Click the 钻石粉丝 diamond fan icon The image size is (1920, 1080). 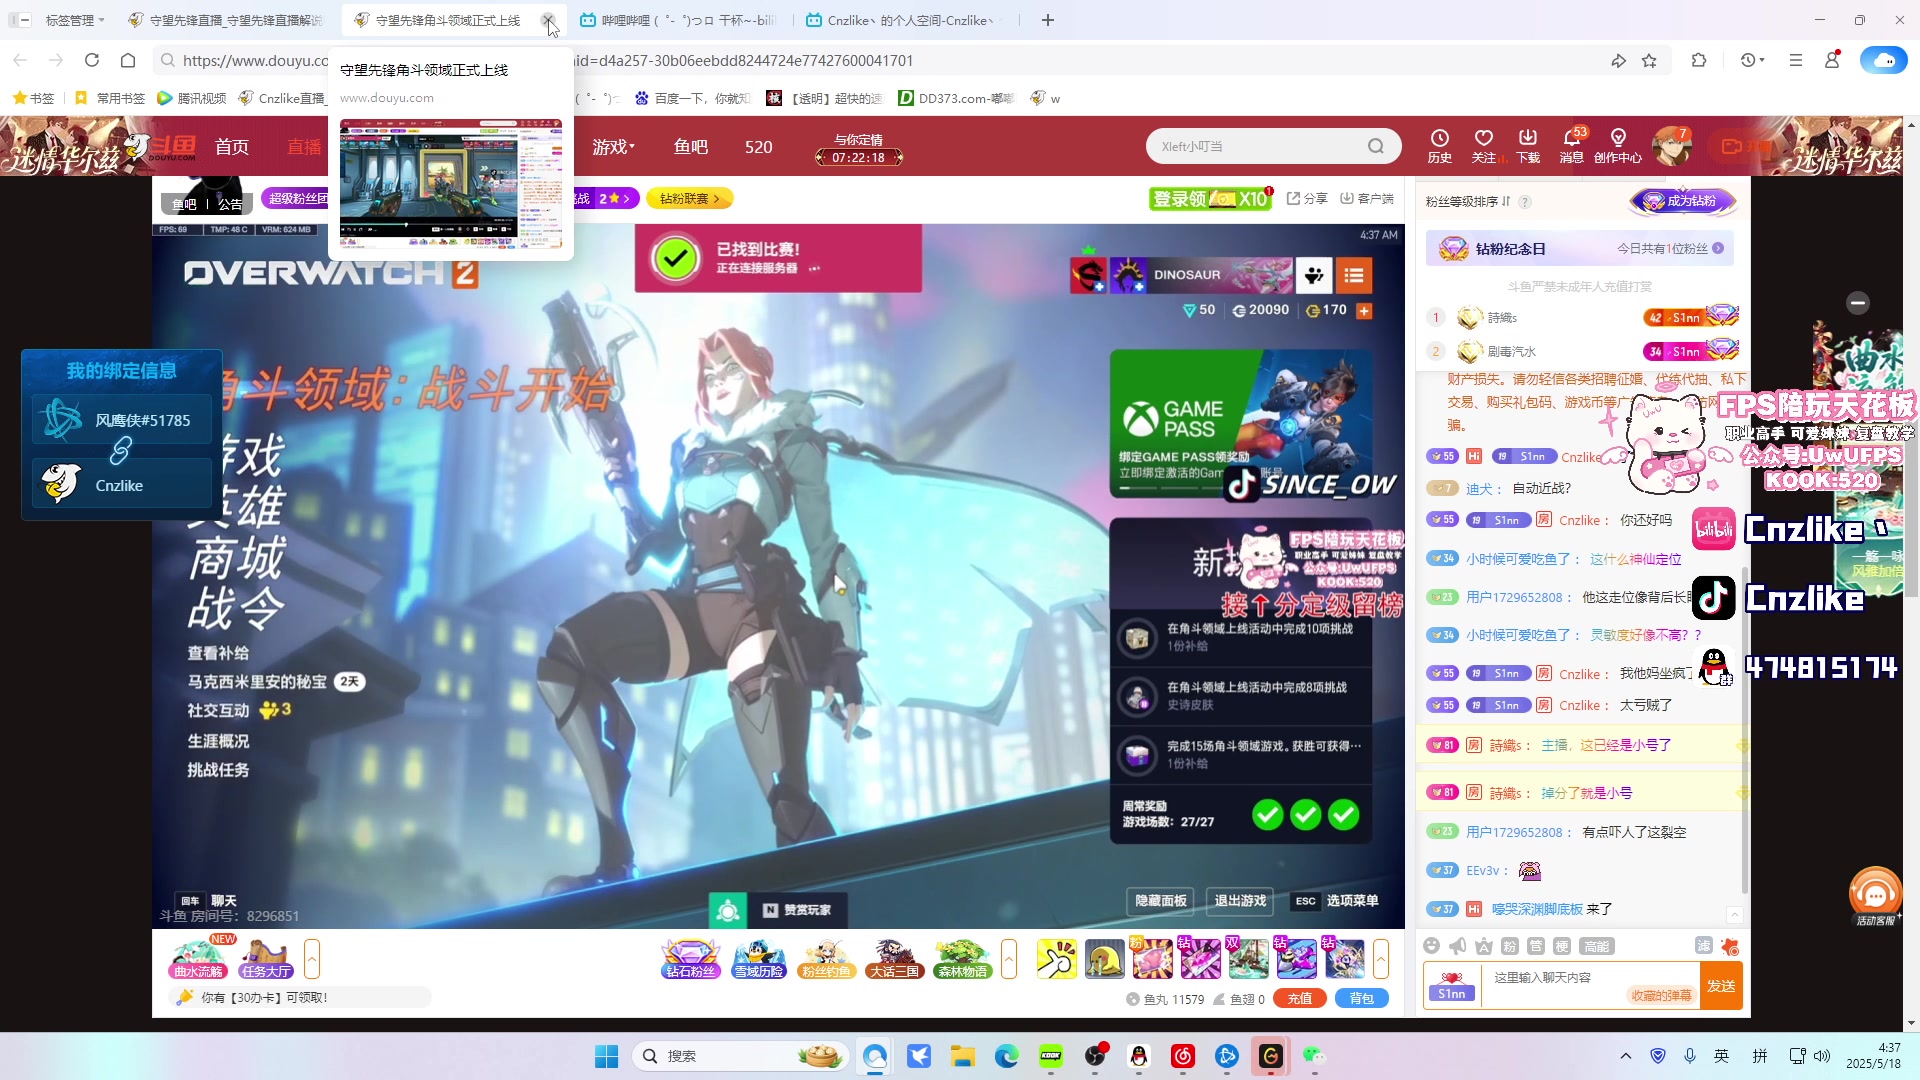pyautogui.click(x=691, y=959)
